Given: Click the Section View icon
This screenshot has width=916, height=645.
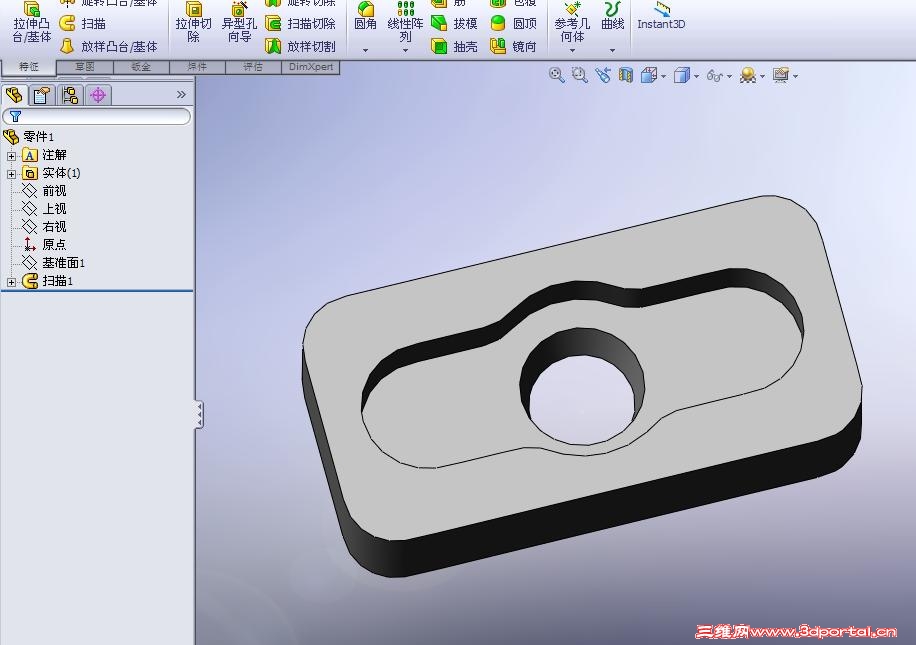Looking at the screenshot, I should [626, 75].
